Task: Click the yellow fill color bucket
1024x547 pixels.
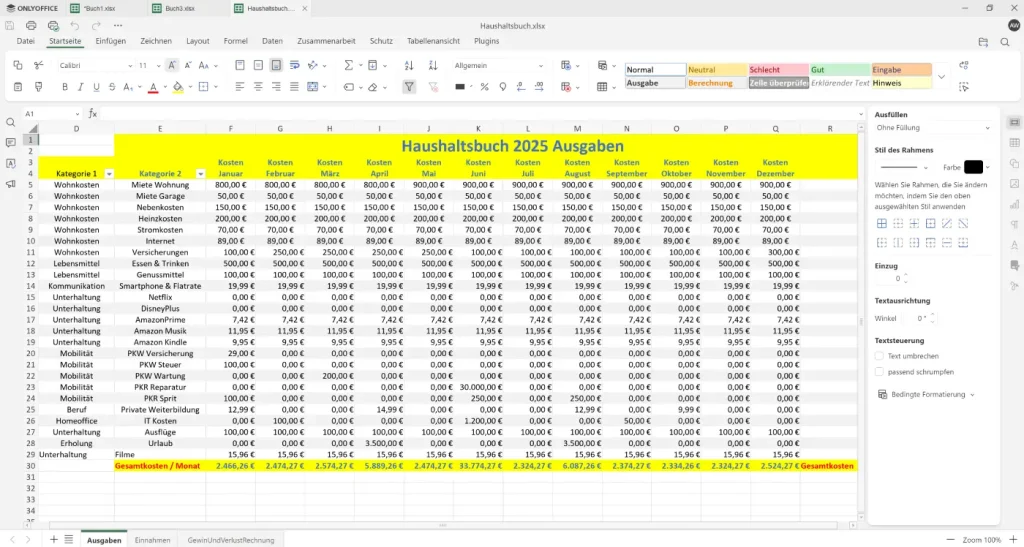Action: tap(178, 87)
